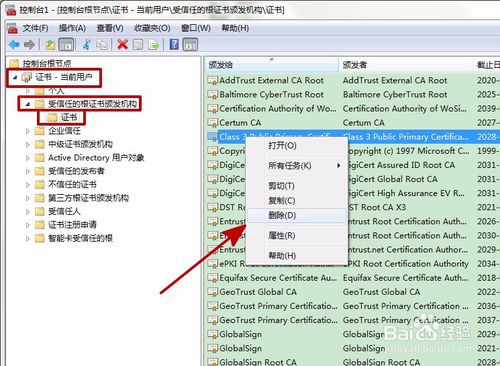
Task: Click the Copy toolbar icon
Action: click(102, 44)
